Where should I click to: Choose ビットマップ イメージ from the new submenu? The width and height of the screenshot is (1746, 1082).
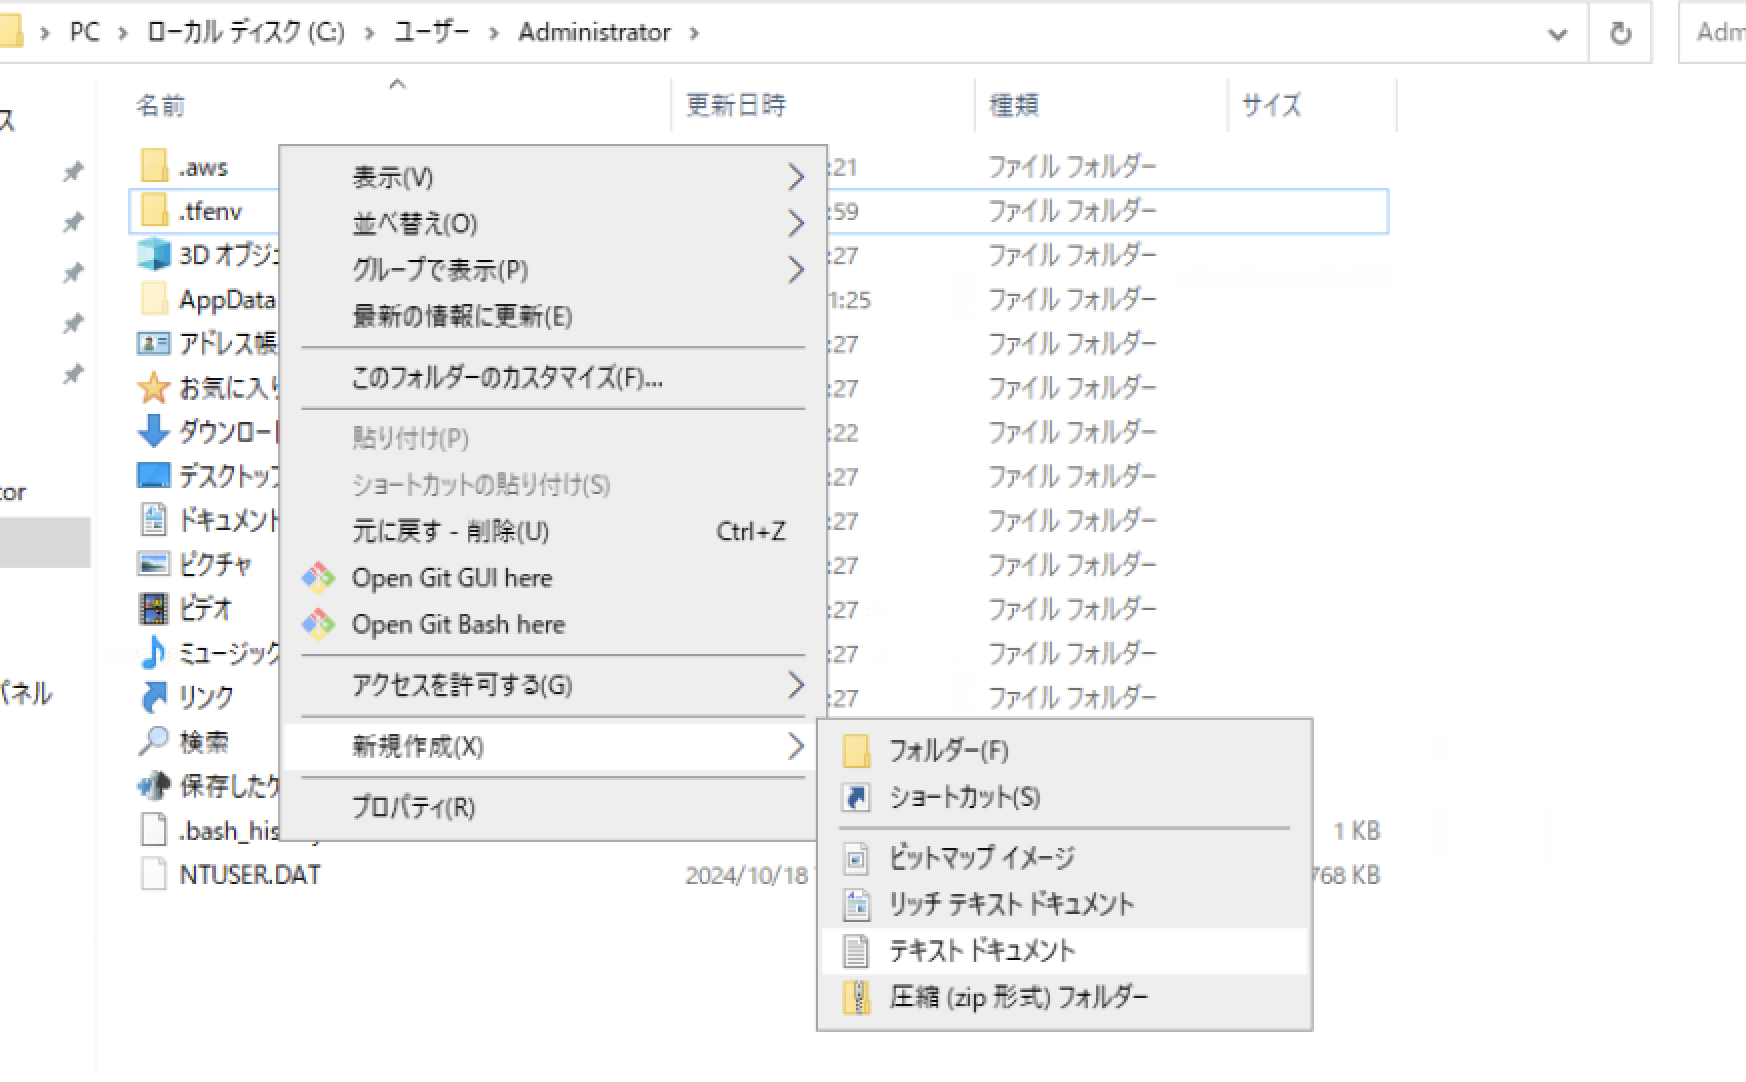click(x=983, y=857)
